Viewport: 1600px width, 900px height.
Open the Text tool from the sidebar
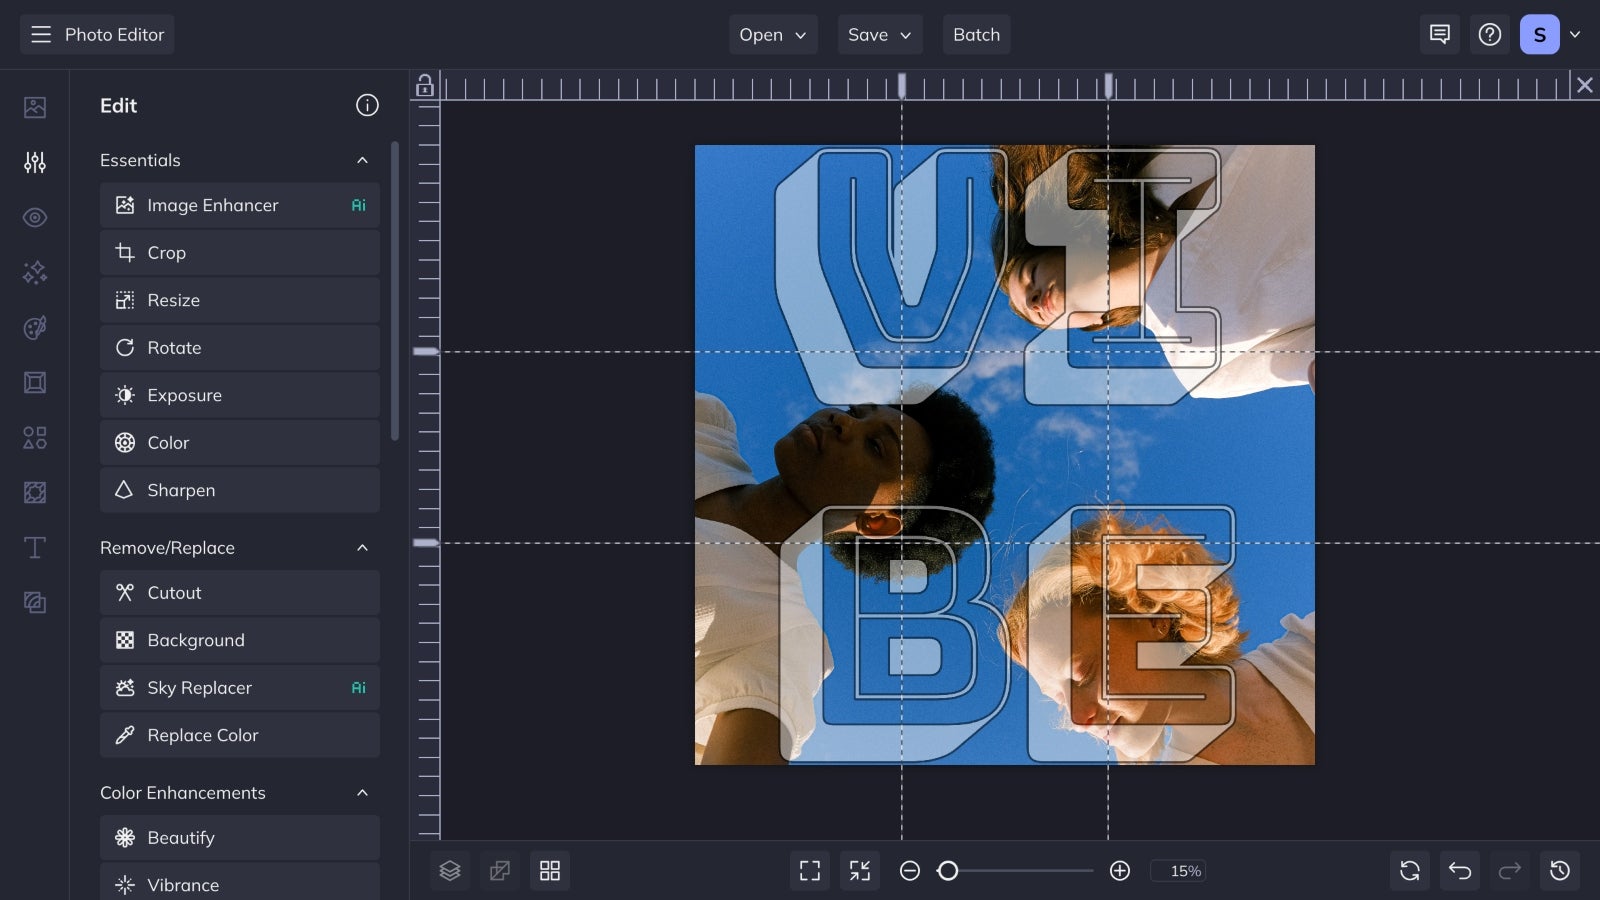[x=34, y=547]
